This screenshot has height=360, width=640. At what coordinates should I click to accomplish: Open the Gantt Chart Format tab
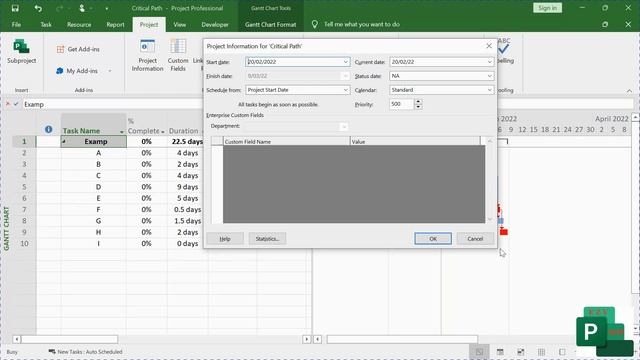[x=270, y=24]
